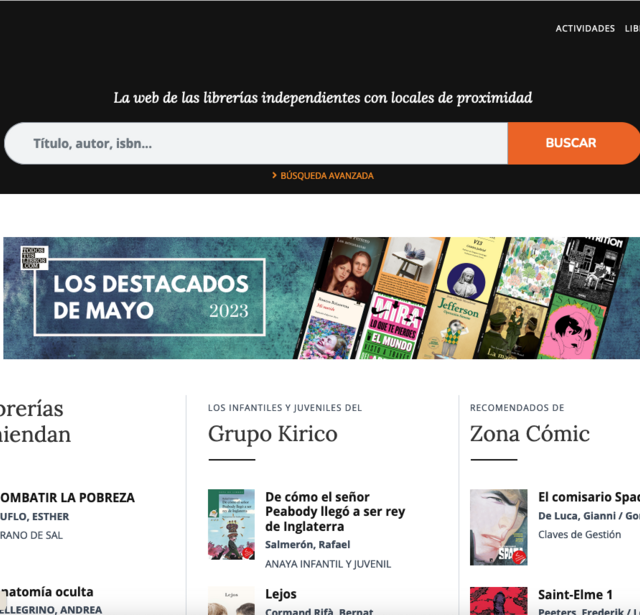Viewport: 640px width, 615px height.
Task: Click the Jefferson book cover in the banner
Action: (x=453, y=326)
